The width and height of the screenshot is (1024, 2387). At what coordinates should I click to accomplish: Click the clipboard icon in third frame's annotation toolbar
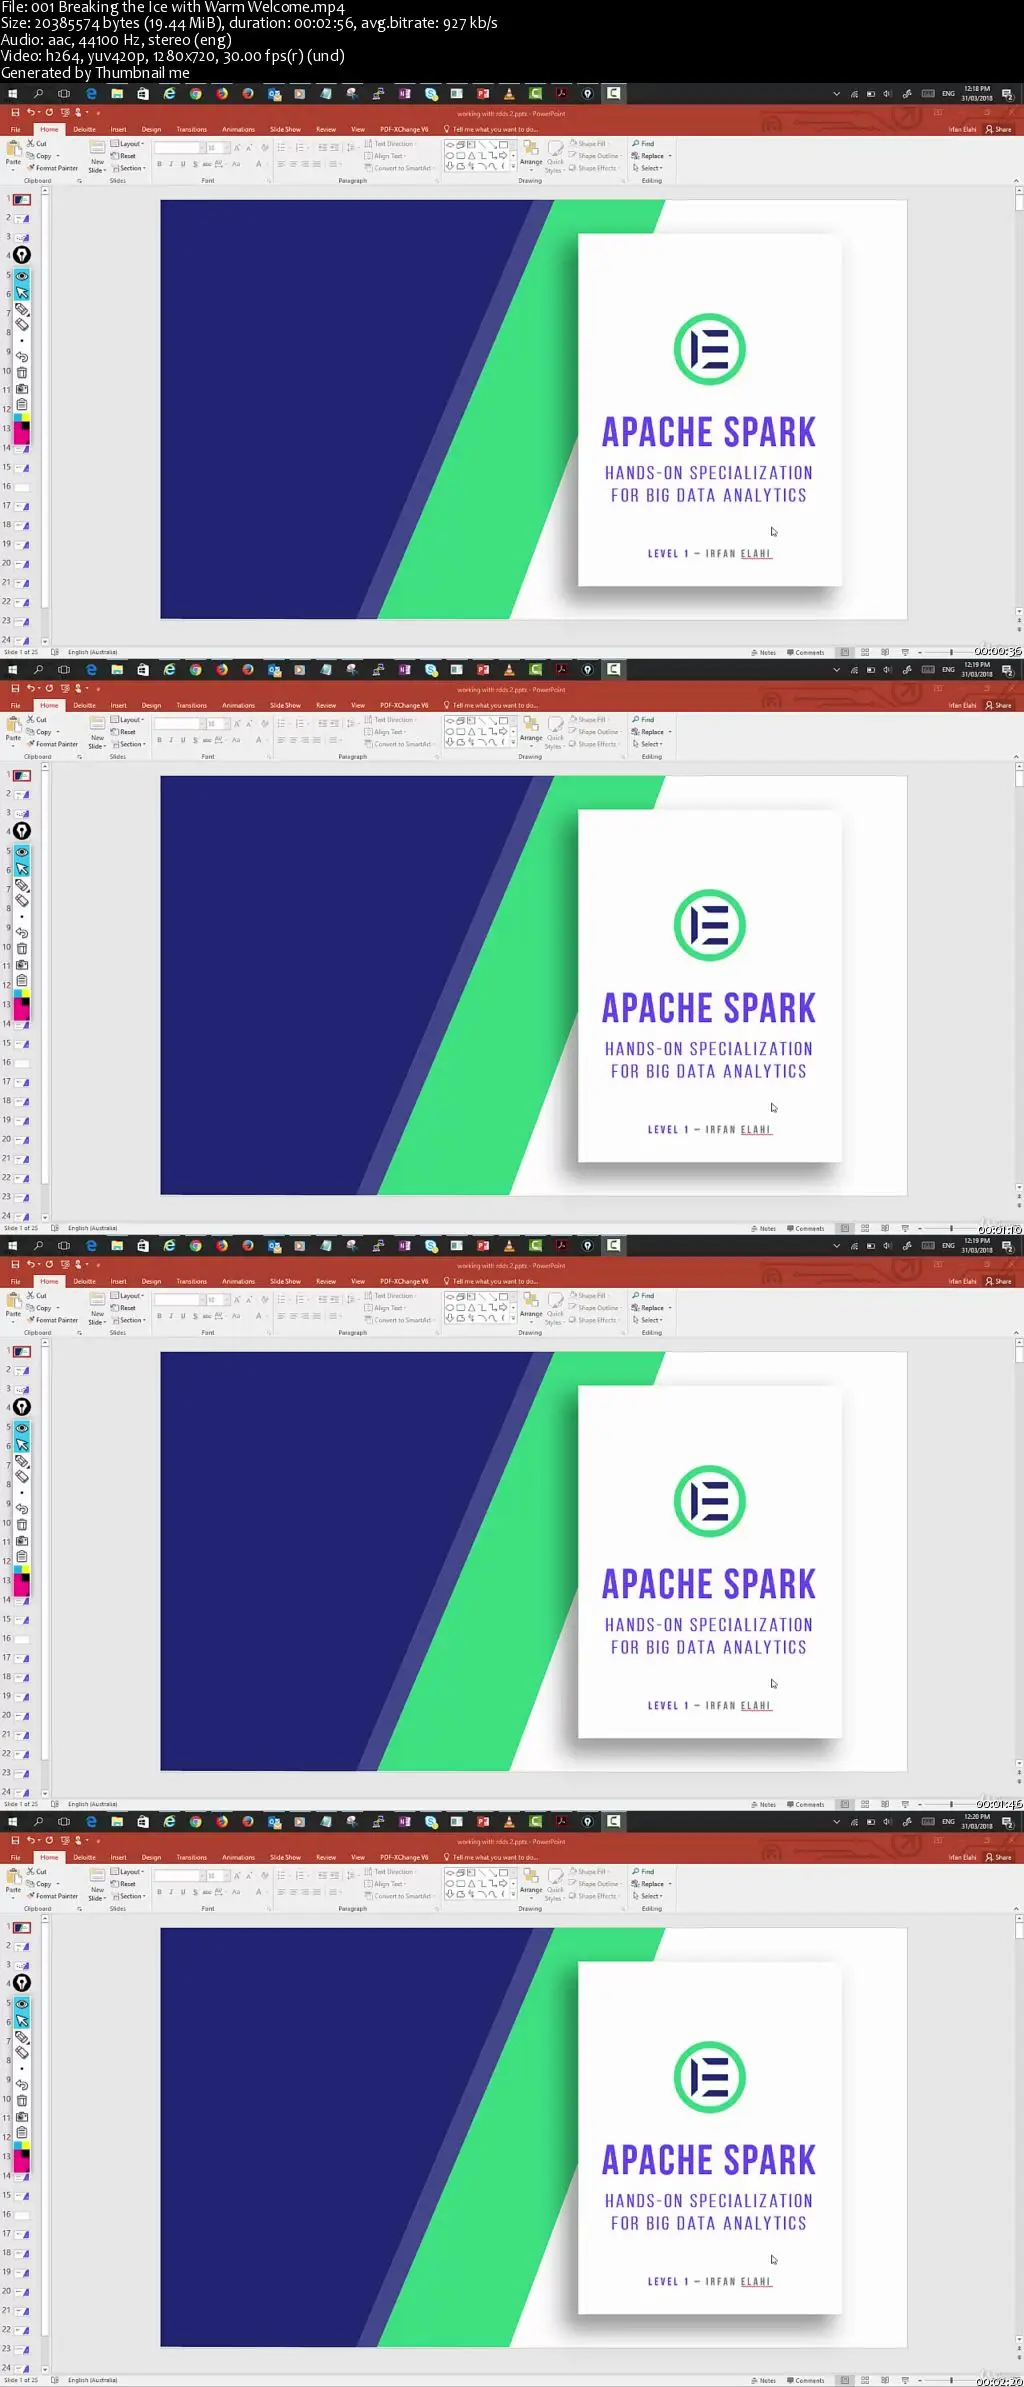[x=21, y=1557]
